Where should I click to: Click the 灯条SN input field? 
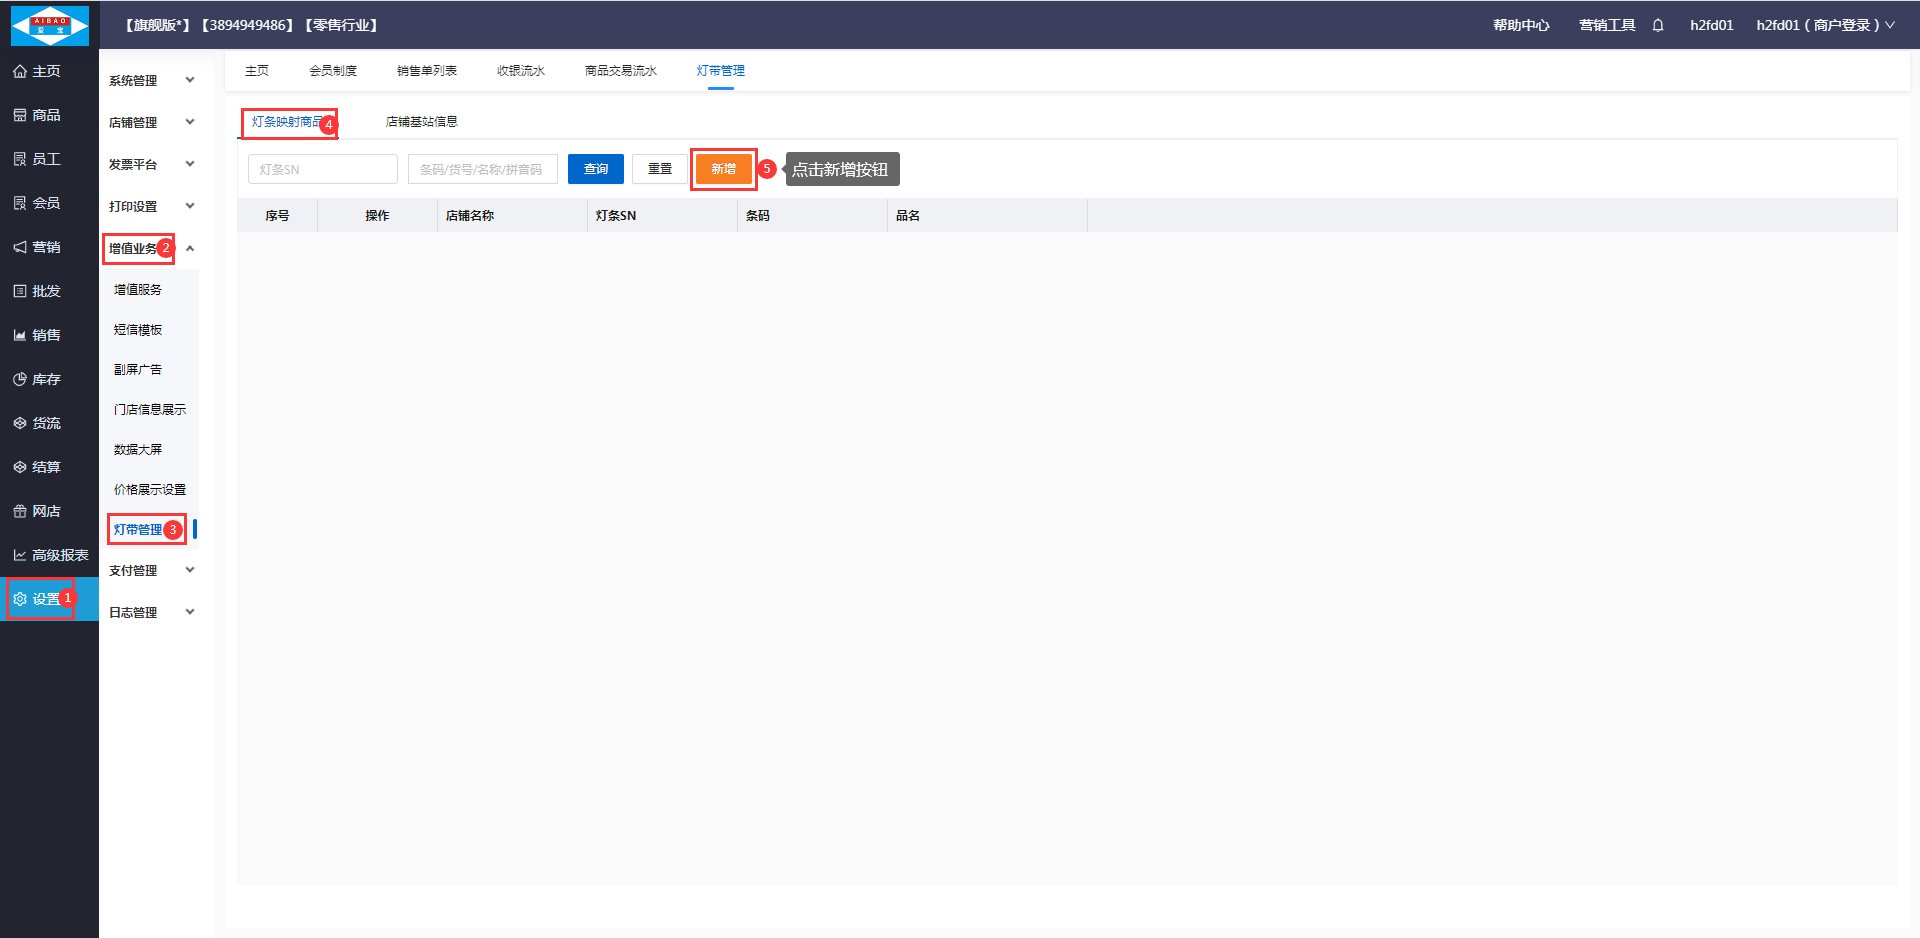click(x=322, y=170)
